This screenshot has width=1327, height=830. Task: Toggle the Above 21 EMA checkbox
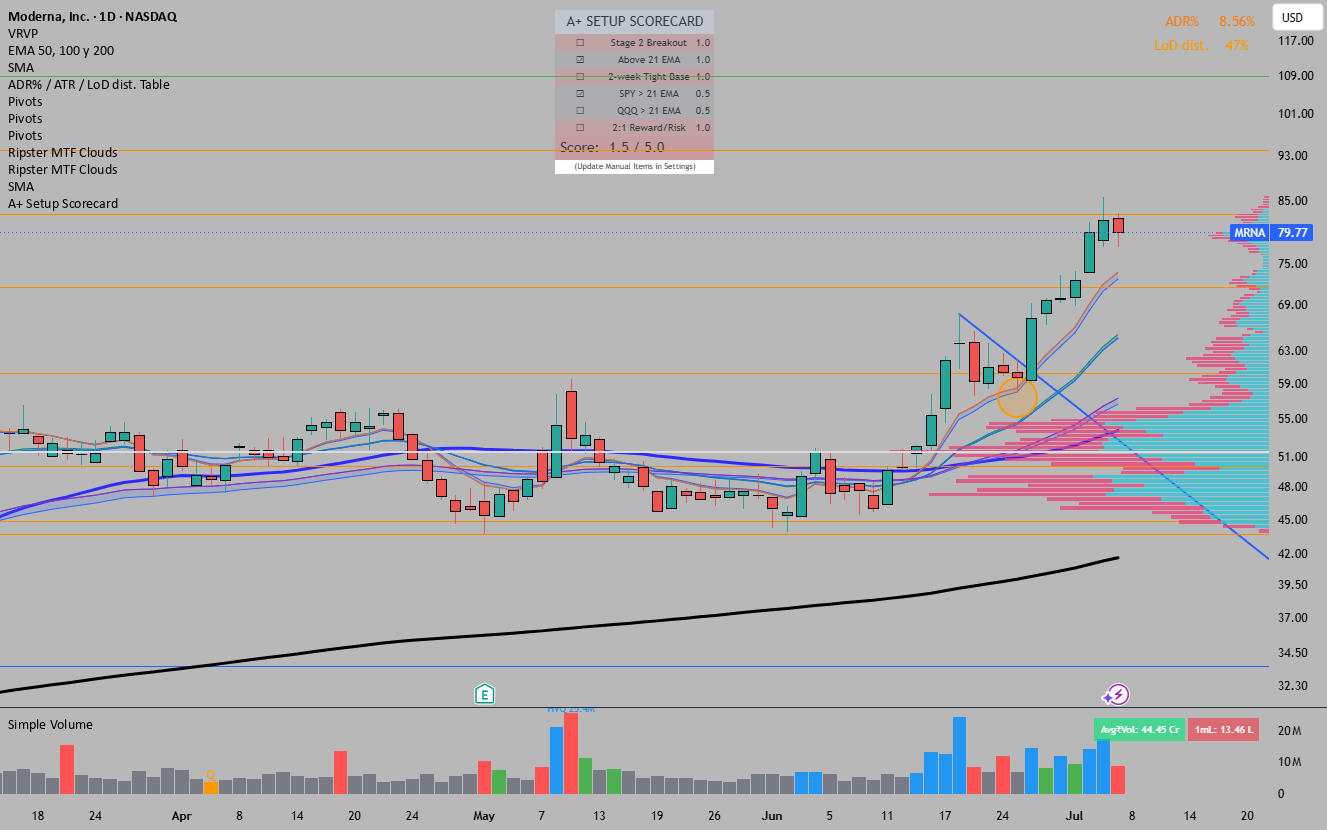[x=580, y=60]
